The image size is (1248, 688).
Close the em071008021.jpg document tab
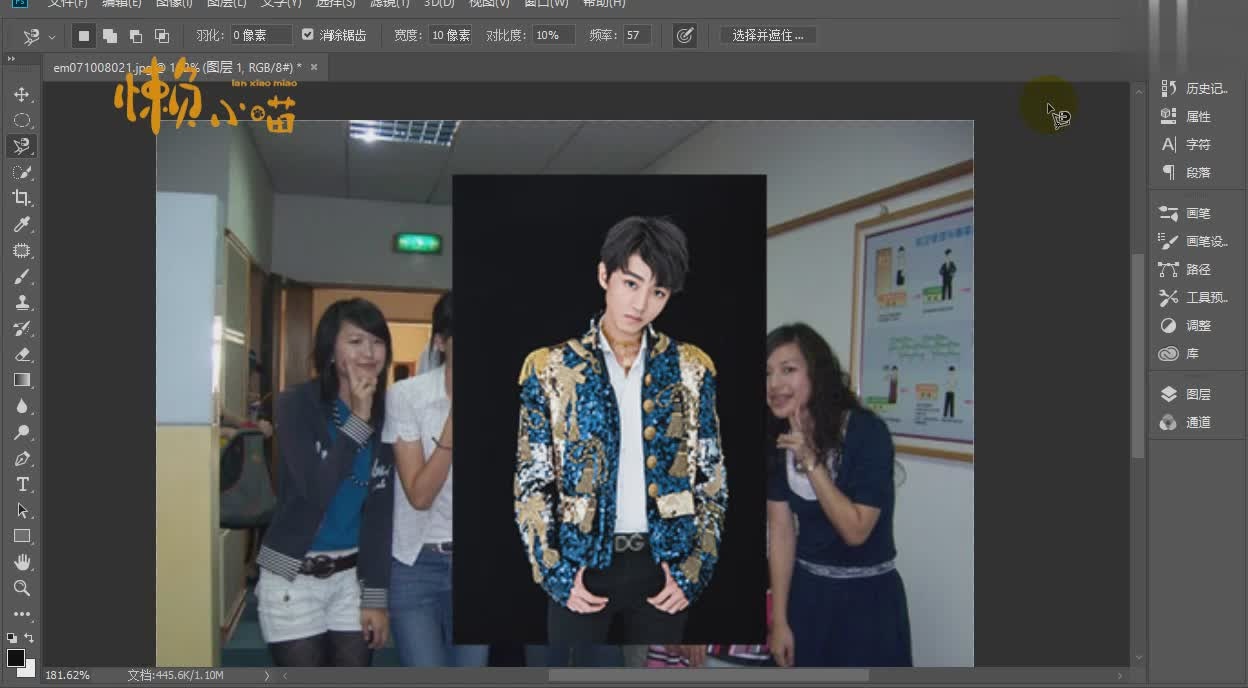coord(314,67)
